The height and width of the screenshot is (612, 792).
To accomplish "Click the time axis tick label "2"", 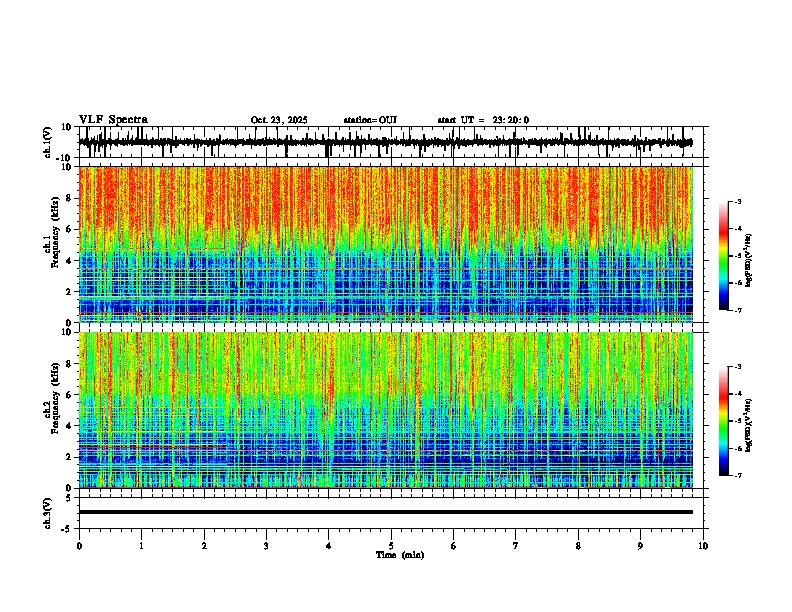I will point(204,546).
